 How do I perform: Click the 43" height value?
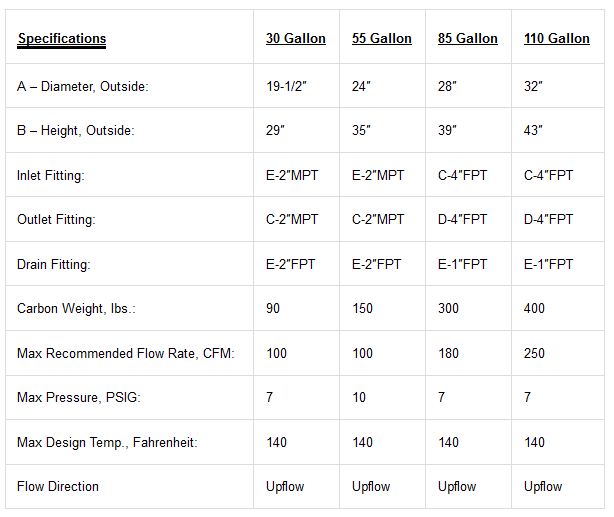(533, 131)
